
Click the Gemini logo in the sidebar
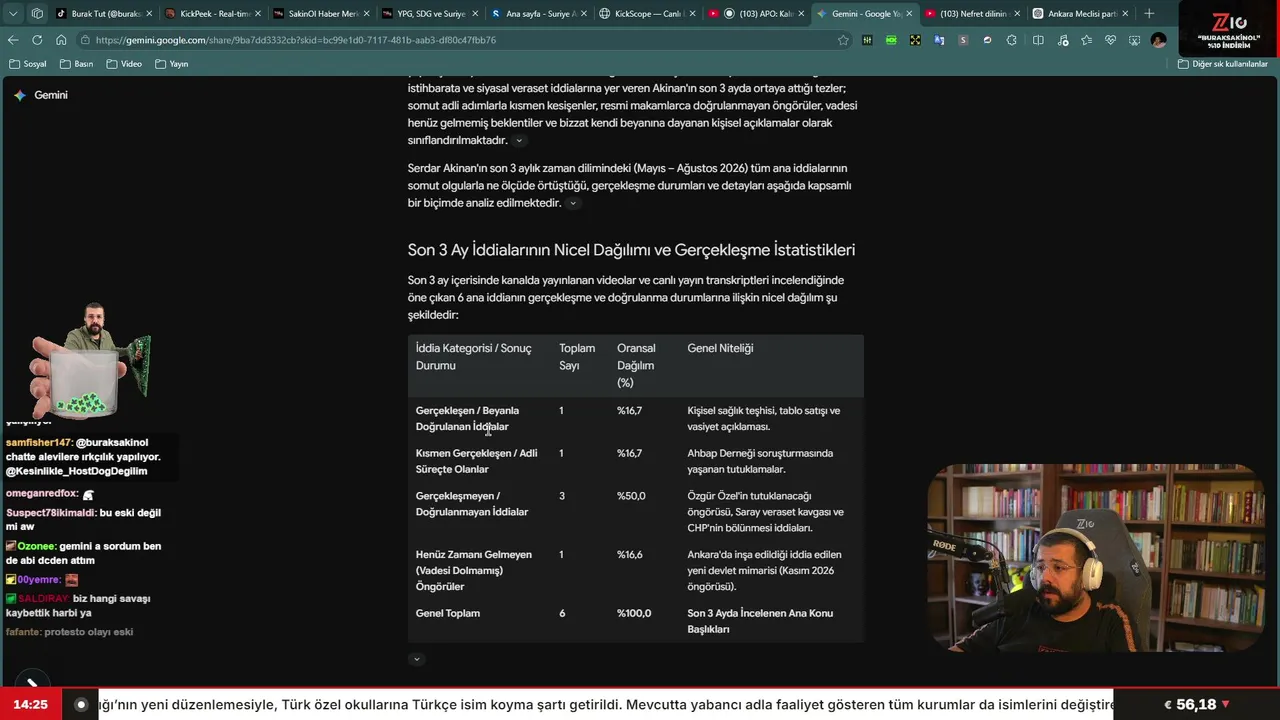click(20, 95)
